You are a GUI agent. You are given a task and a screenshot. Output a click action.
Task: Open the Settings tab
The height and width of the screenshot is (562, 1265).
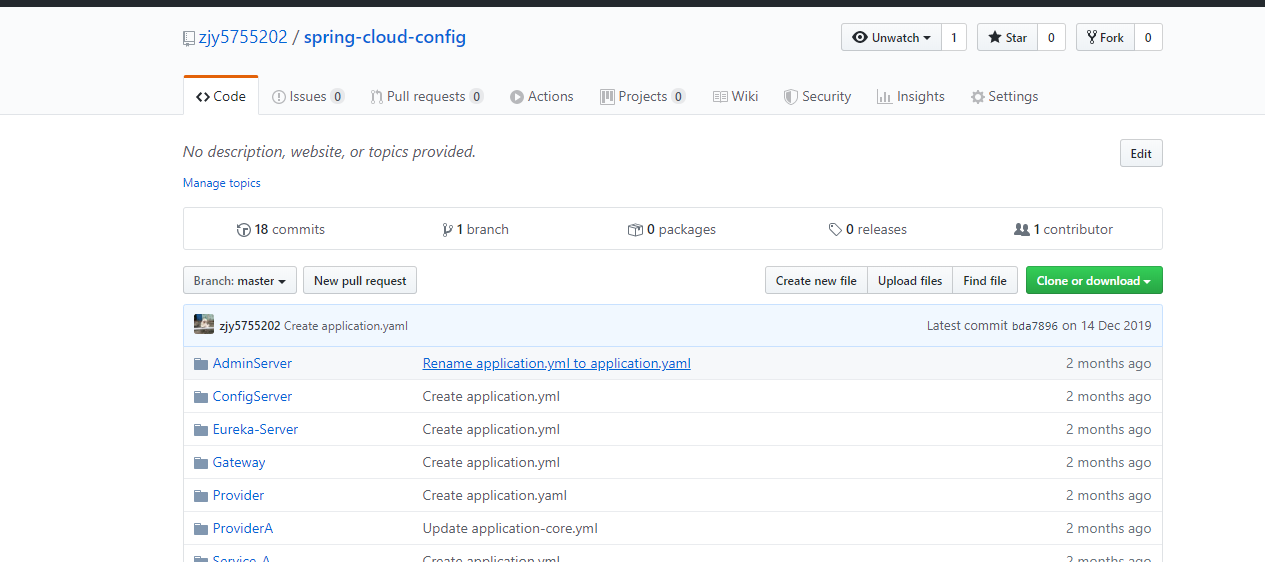[x=1004, y=97]
